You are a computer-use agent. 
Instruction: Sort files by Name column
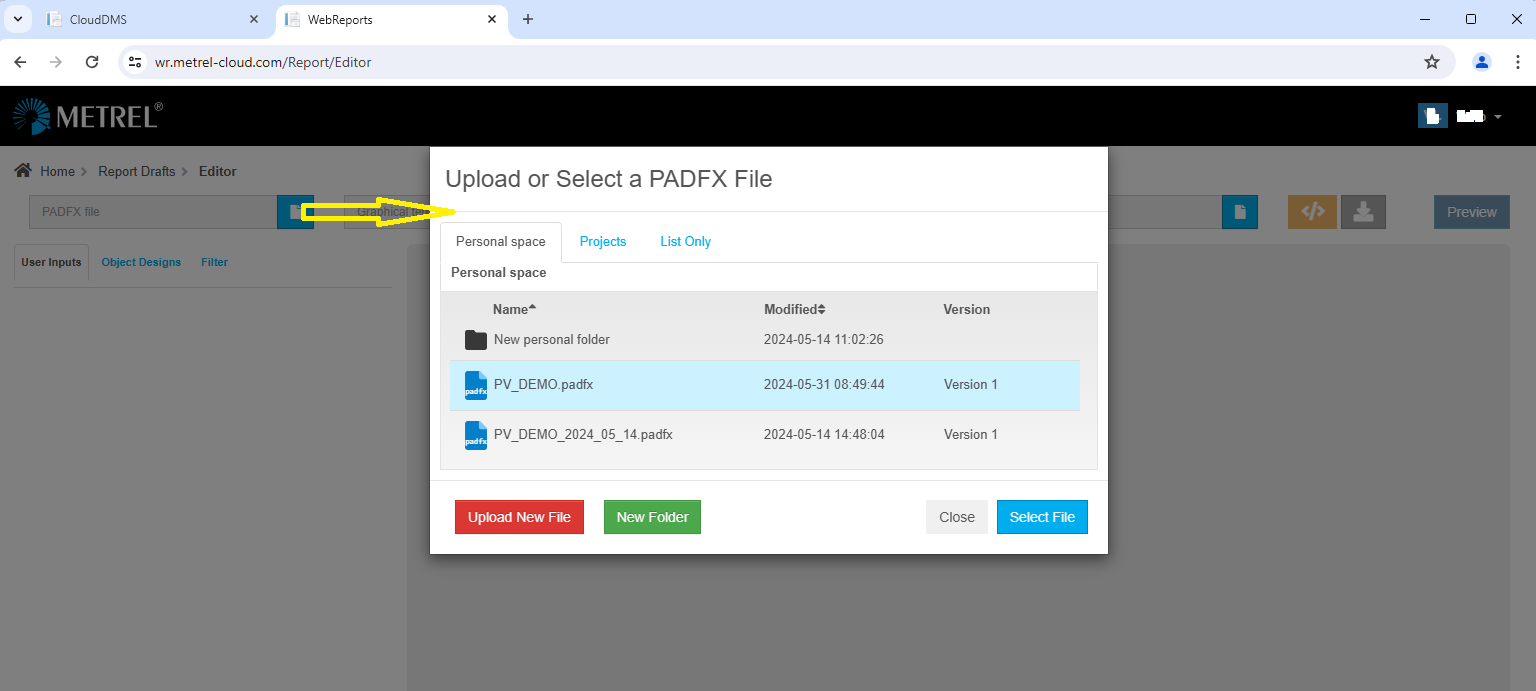coord(514,309)
